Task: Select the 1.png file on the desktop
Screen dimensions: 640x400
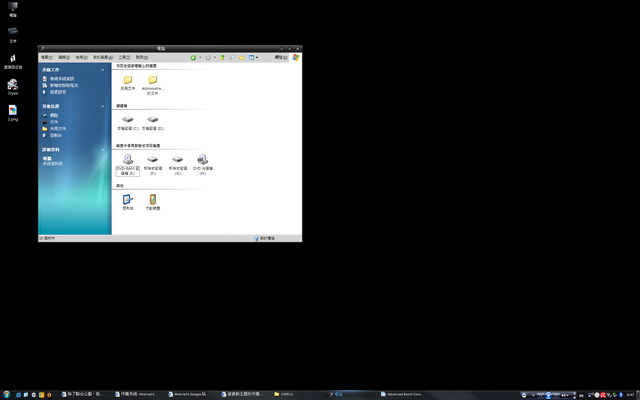Action: [13, 113]
